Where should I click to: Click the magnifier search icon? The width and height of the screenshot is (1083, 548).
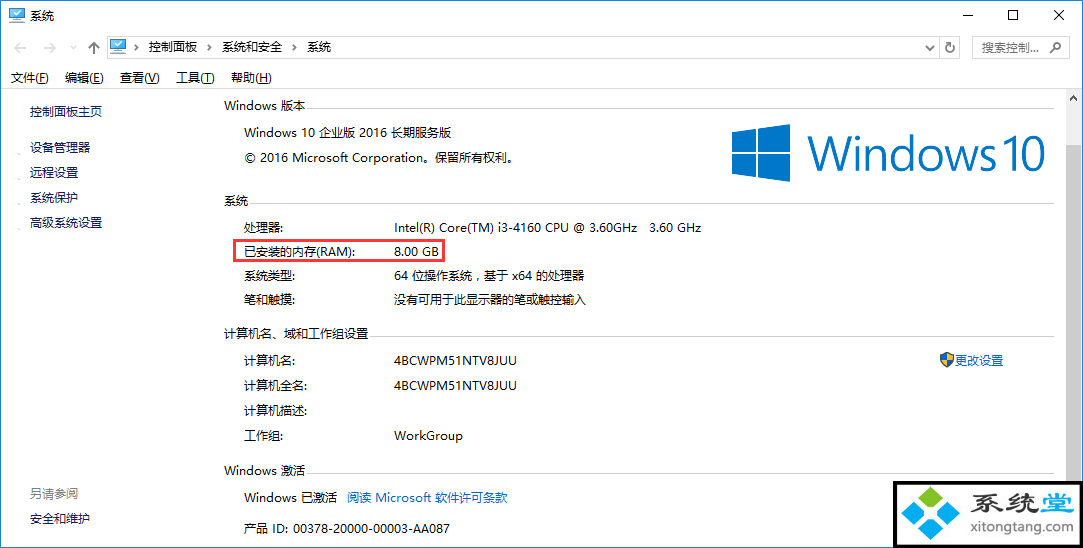(x=1055, y=48)
